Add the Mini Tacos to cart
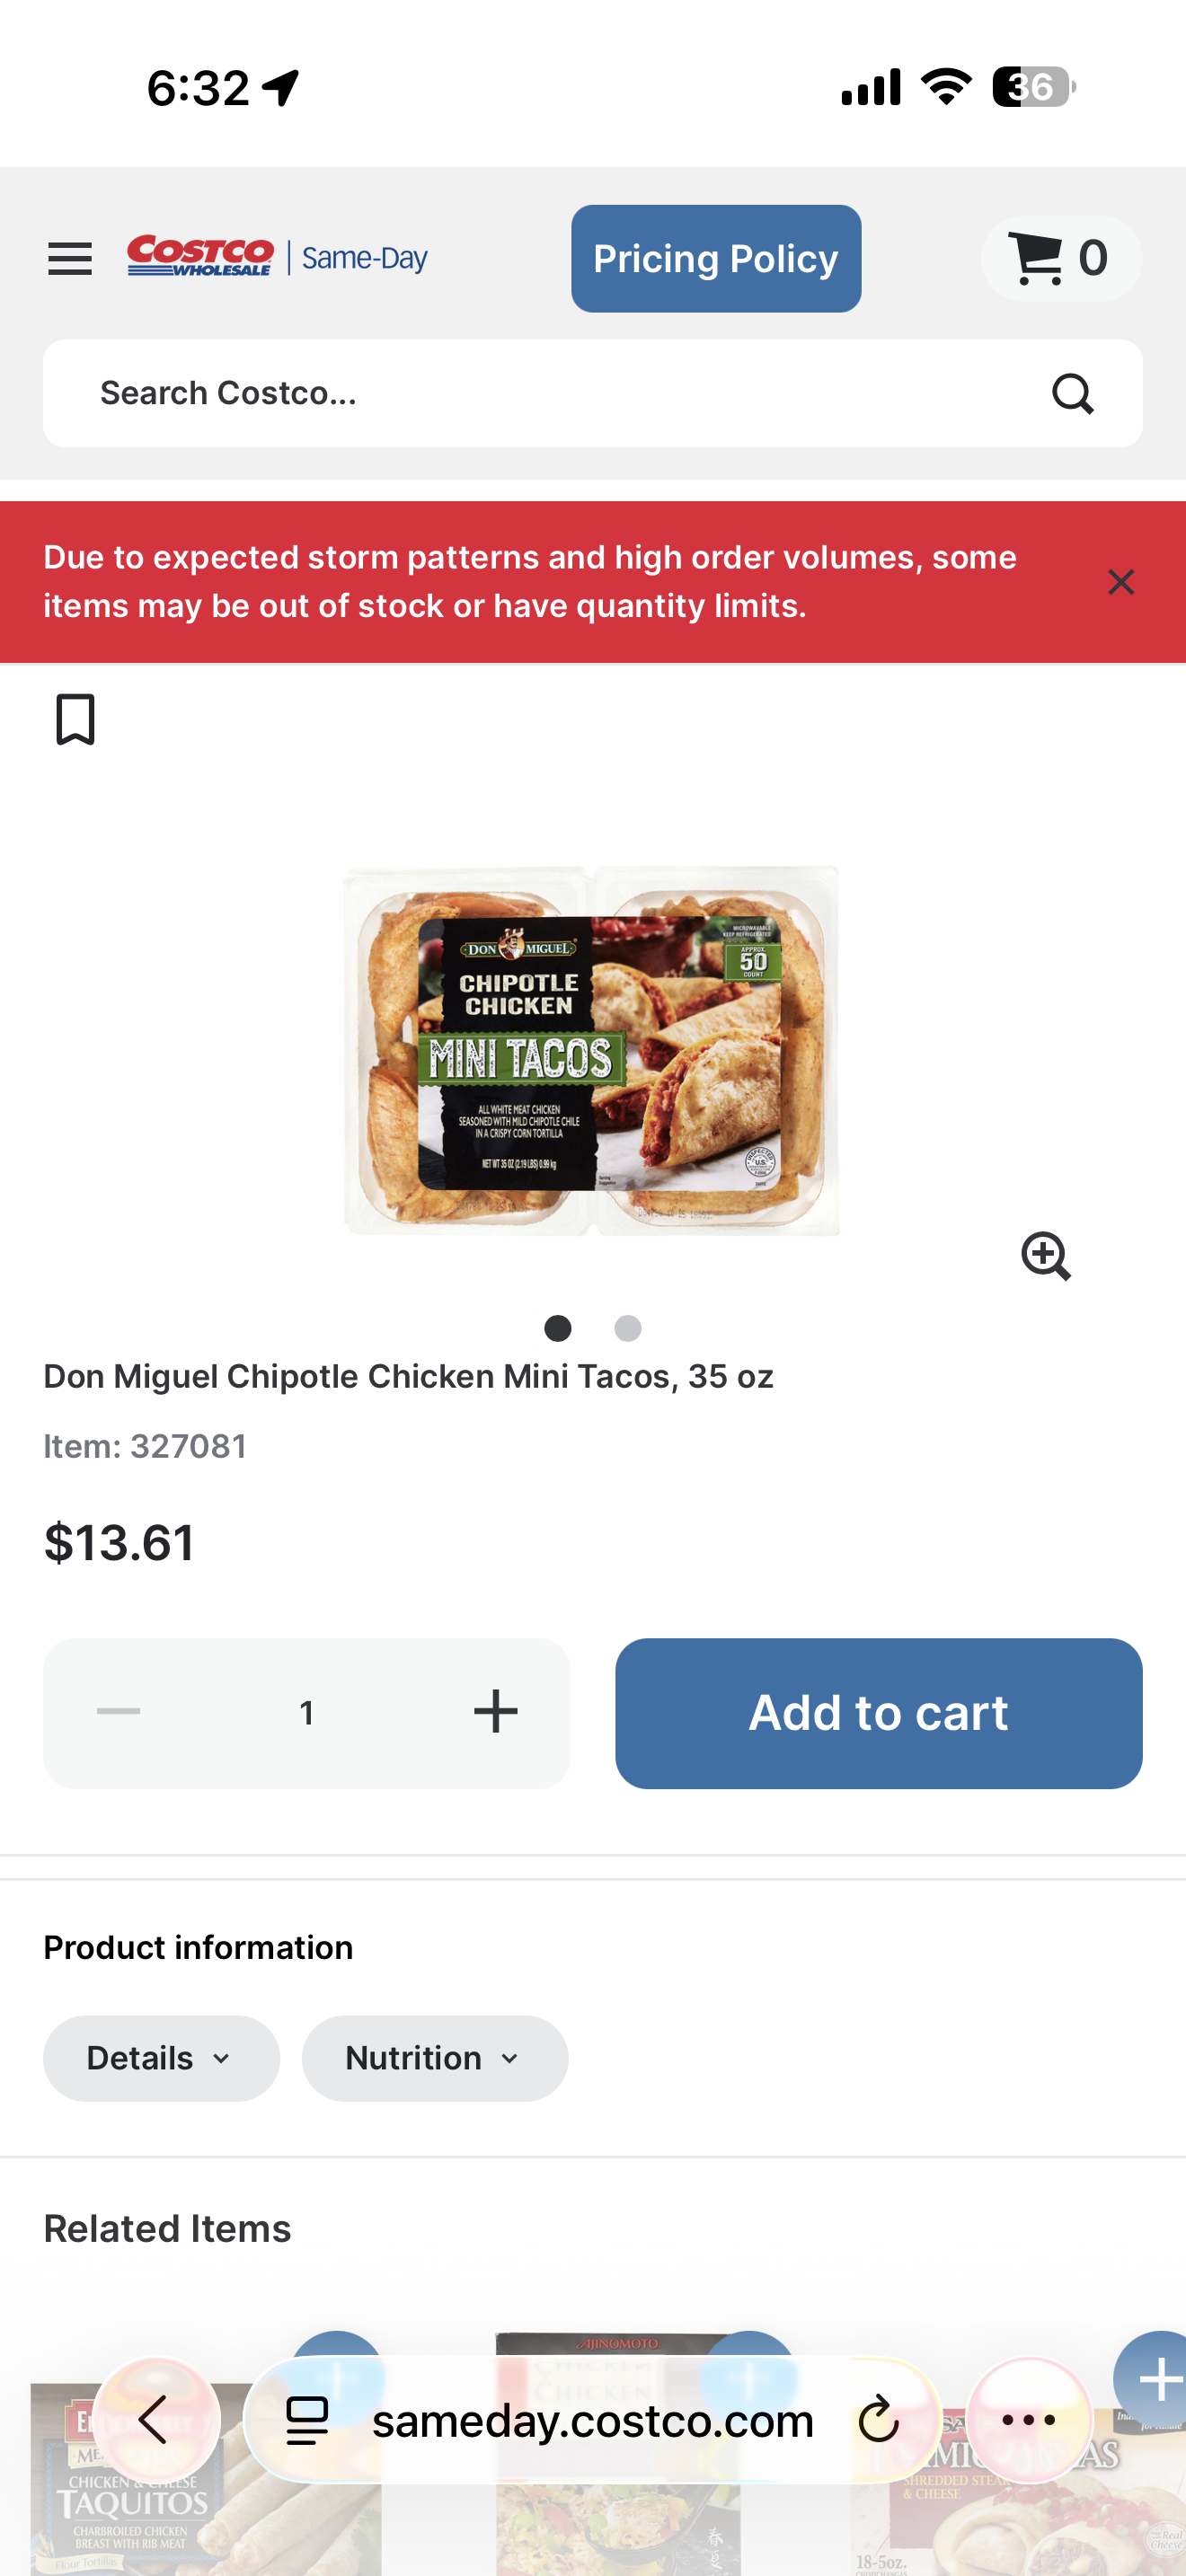The image size is (1186, 2576). [x=878, y=1712]
